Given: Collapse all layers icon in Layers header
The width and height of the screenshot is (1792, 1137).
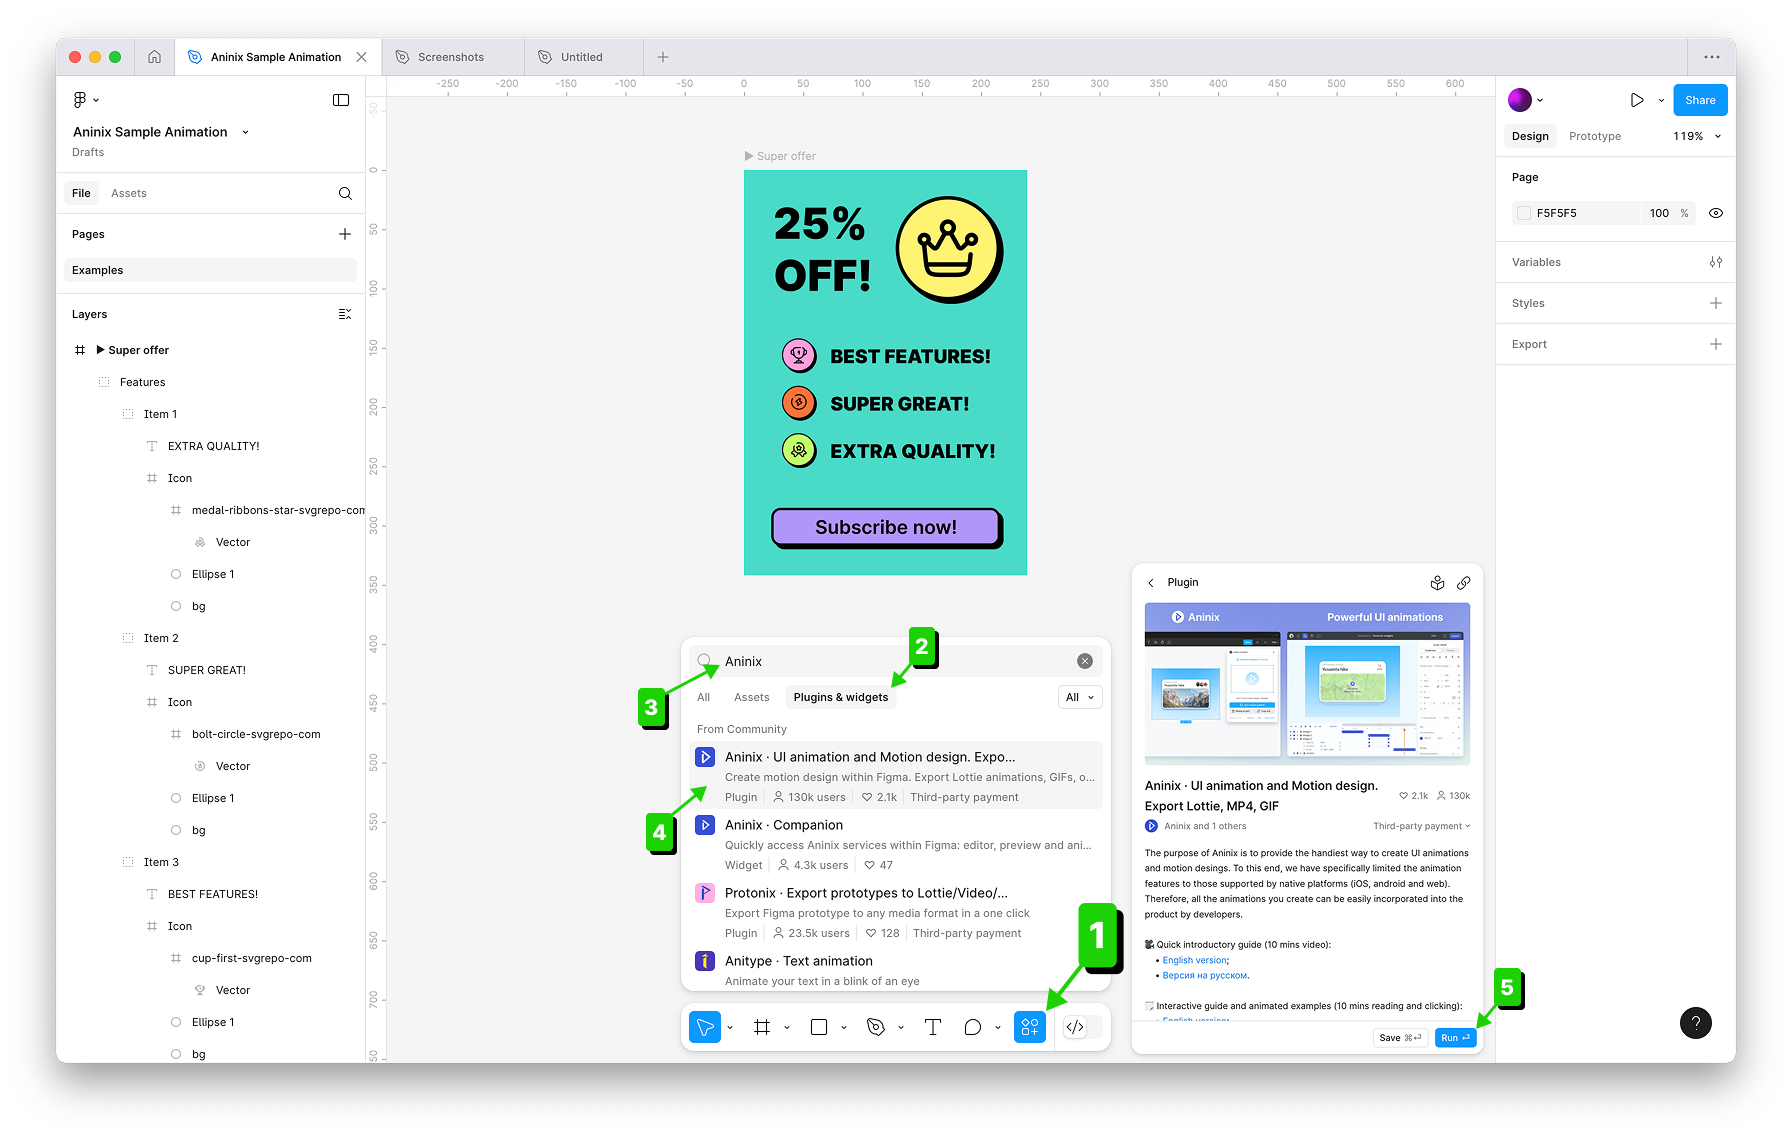Looking at the screenshot, I should (345, 314).
